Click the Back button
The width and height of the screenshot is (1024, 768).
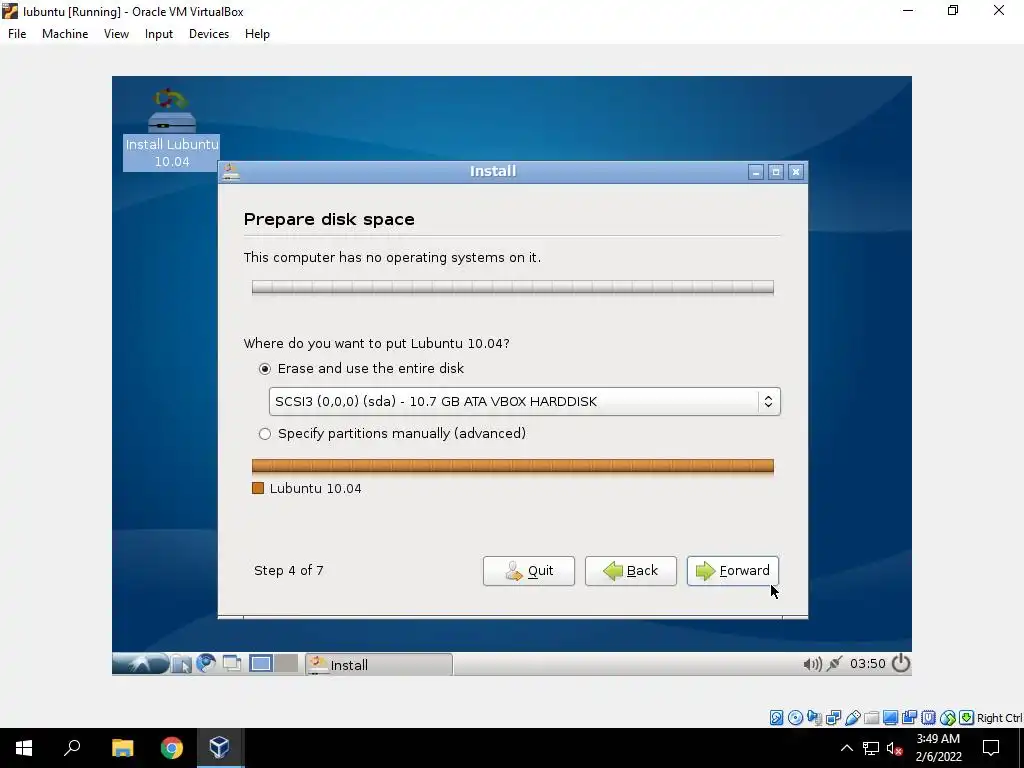[x=631, y=571]
